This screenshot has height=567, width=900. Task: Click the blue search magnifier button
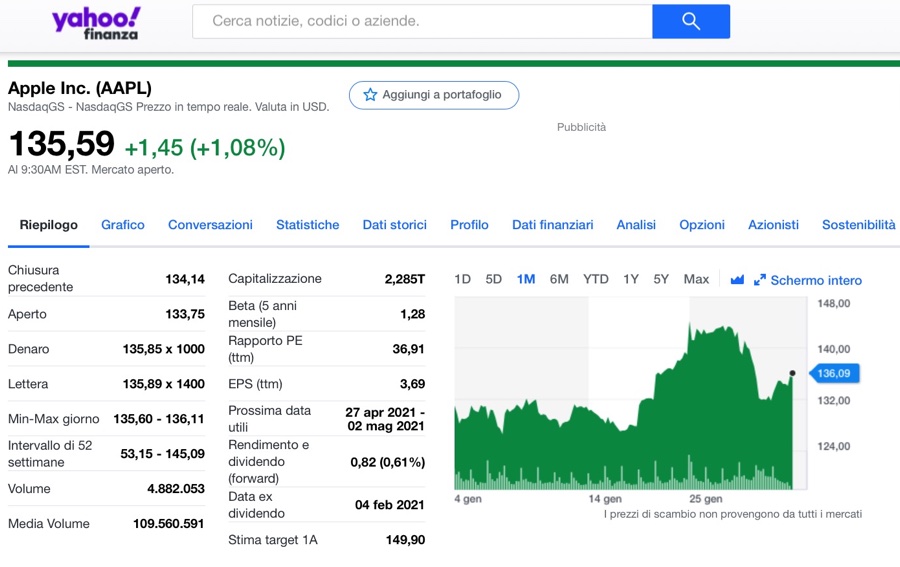tap(690, 21)
